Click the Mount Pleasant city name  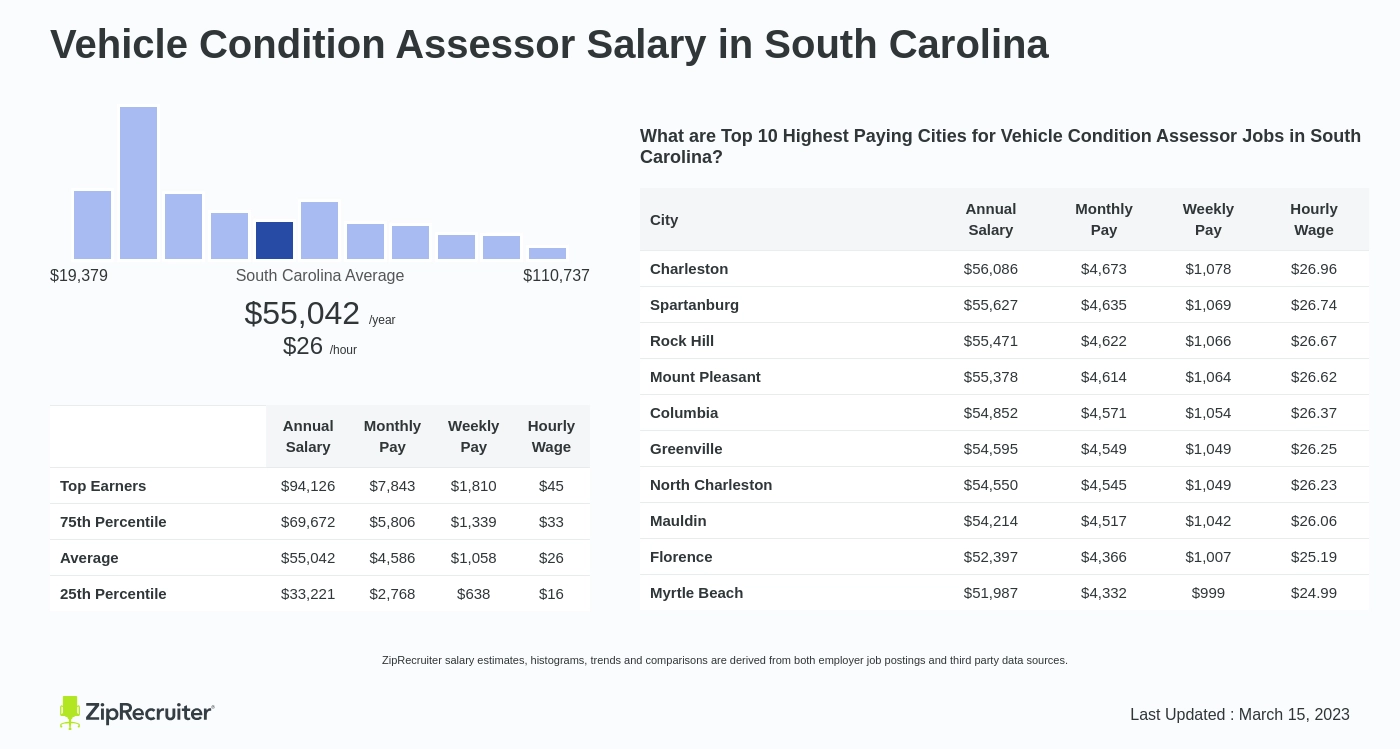705,377
